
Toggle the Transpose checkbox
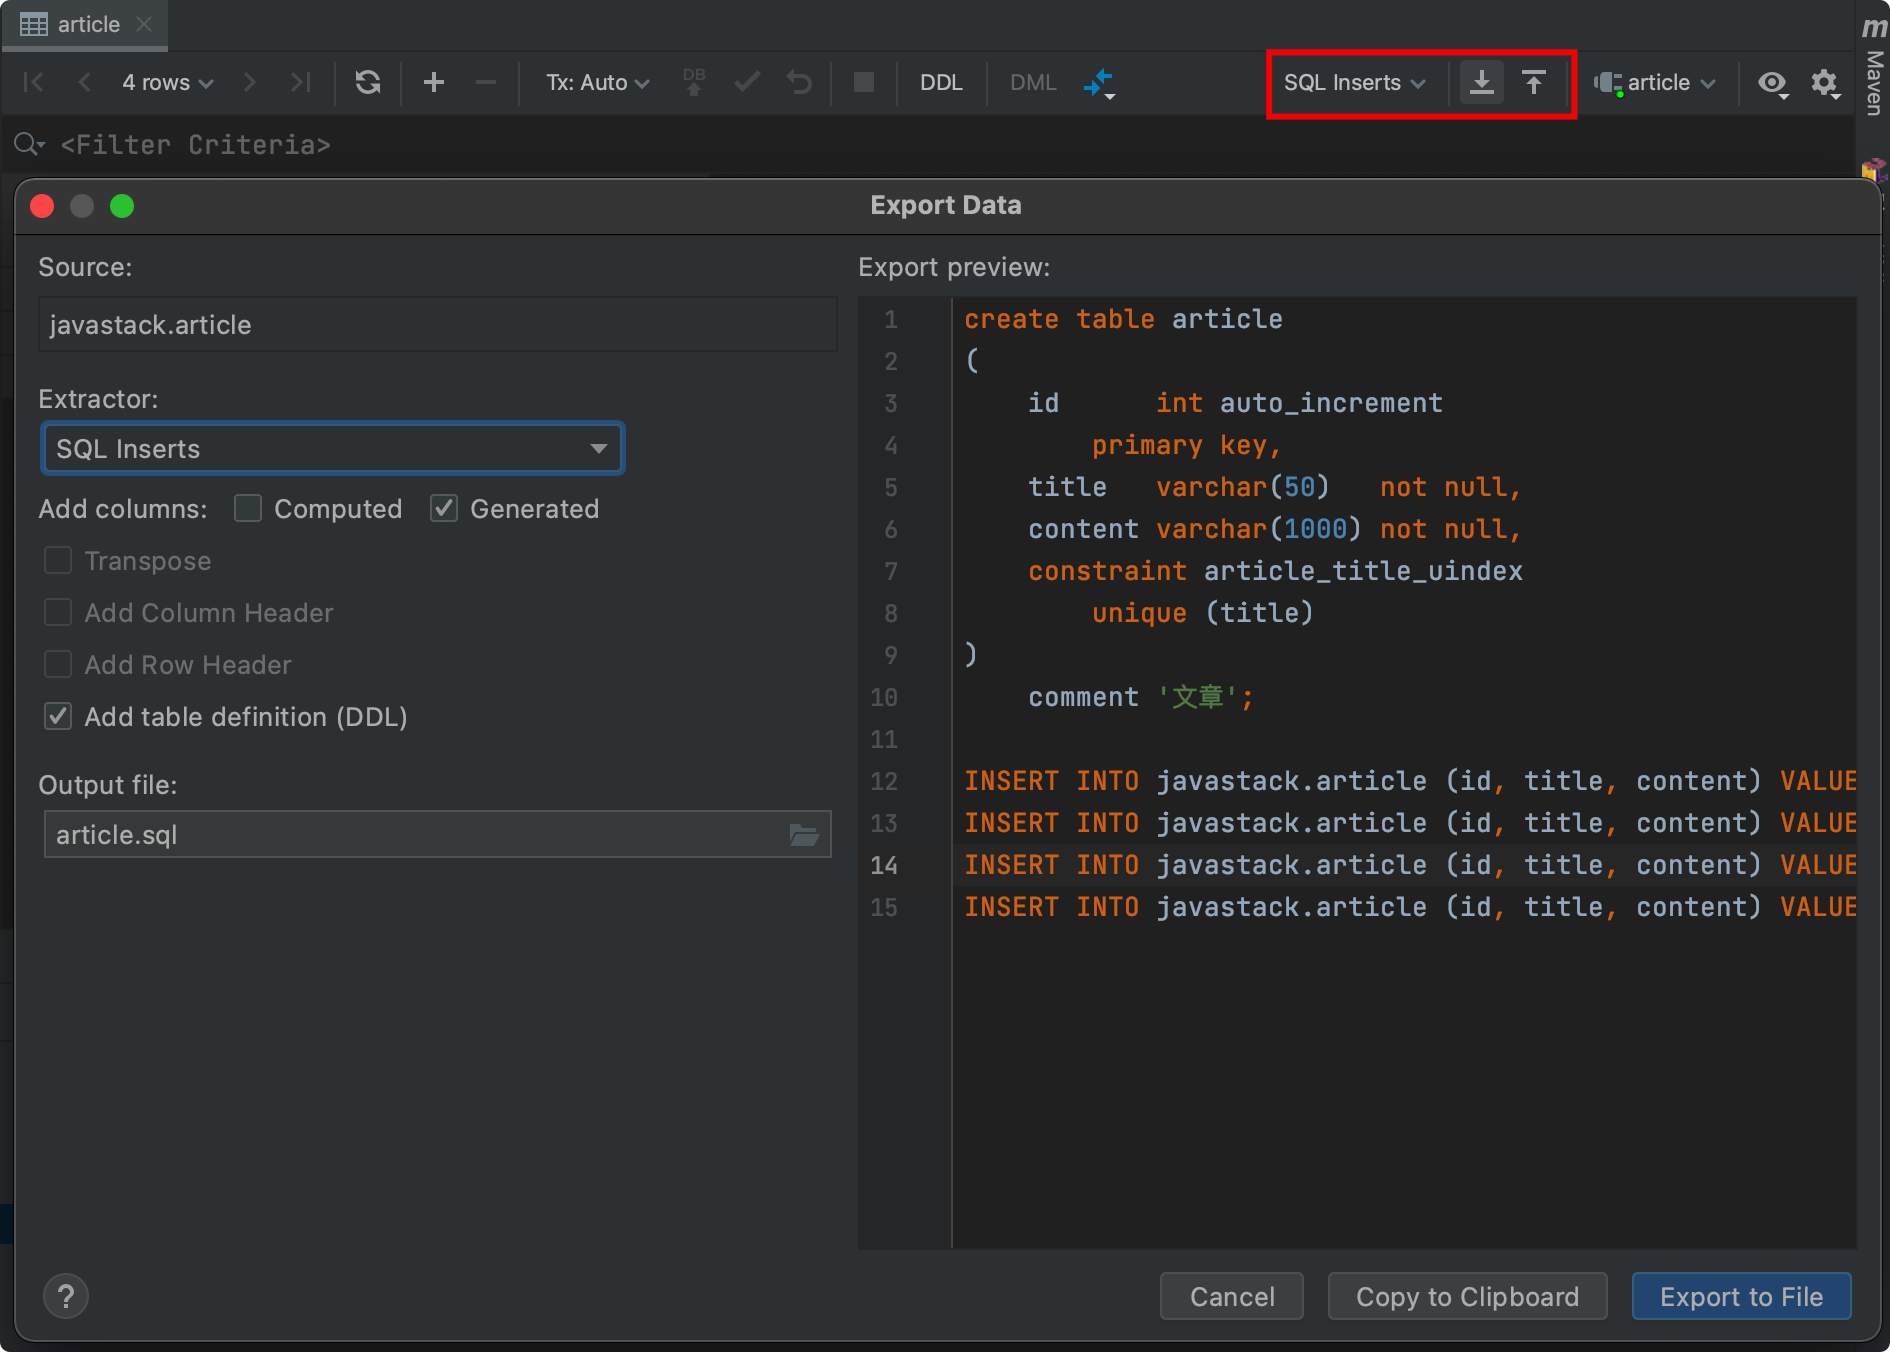pyautogui.click(x=58, y=561)
